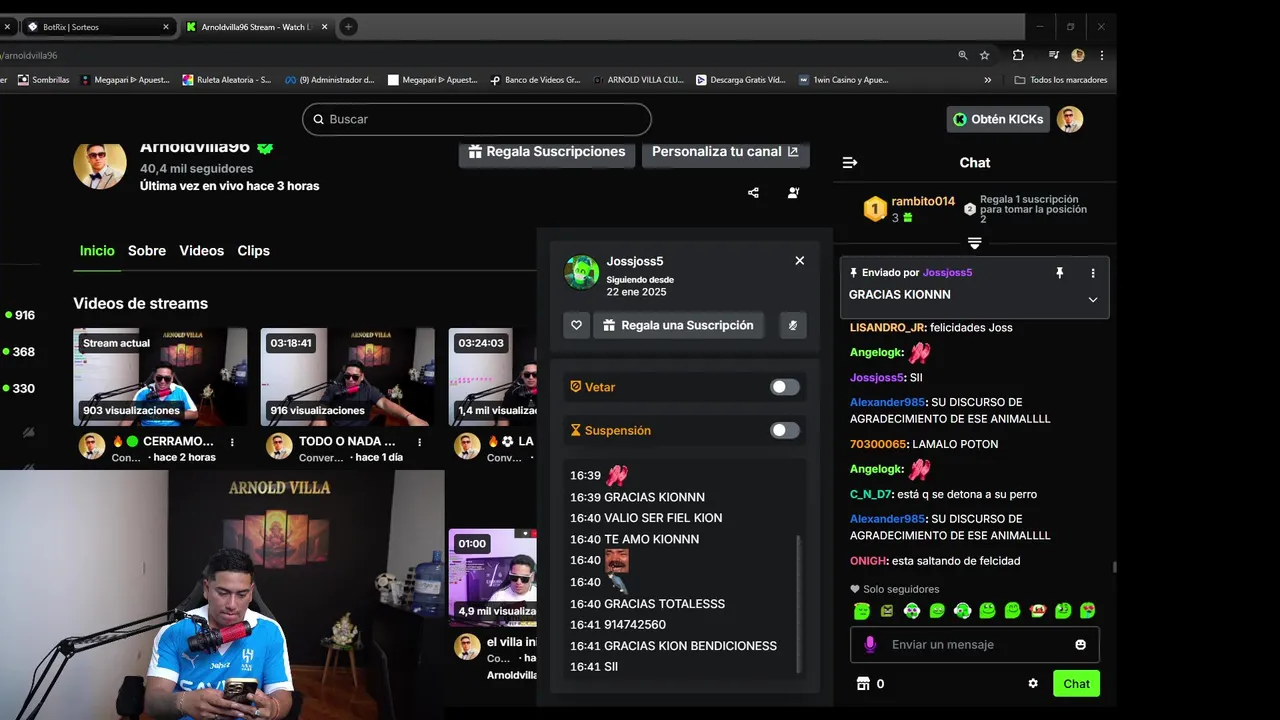Collapse the chat panel using the arrow icon

[x=850, y=163]
